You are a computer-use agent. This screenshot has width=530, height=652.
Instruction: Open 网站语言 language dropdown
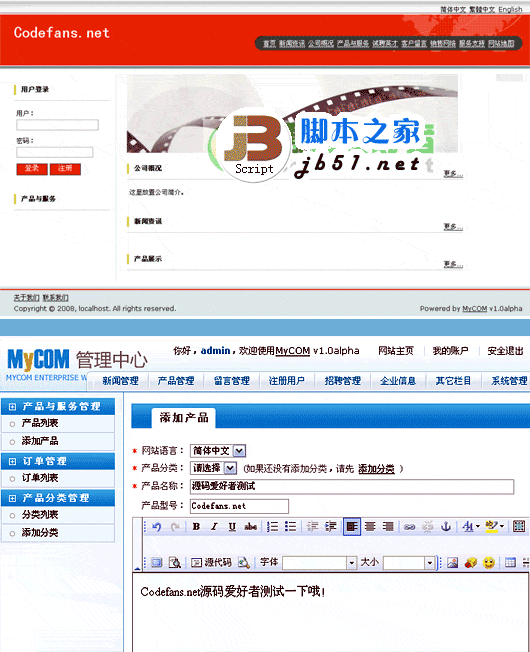coord(218,451)
